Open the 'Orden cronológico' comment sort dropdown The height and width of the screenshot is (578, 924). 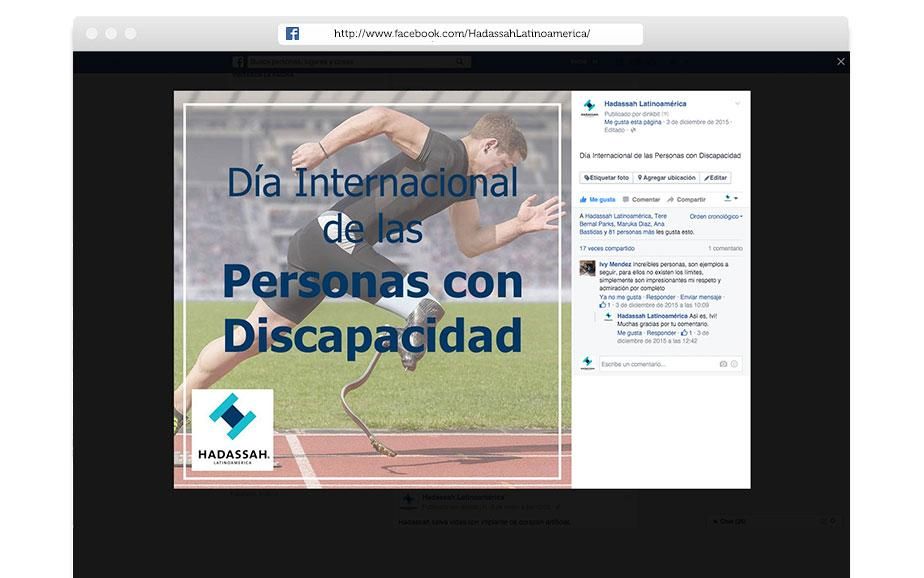click(716, 217)
